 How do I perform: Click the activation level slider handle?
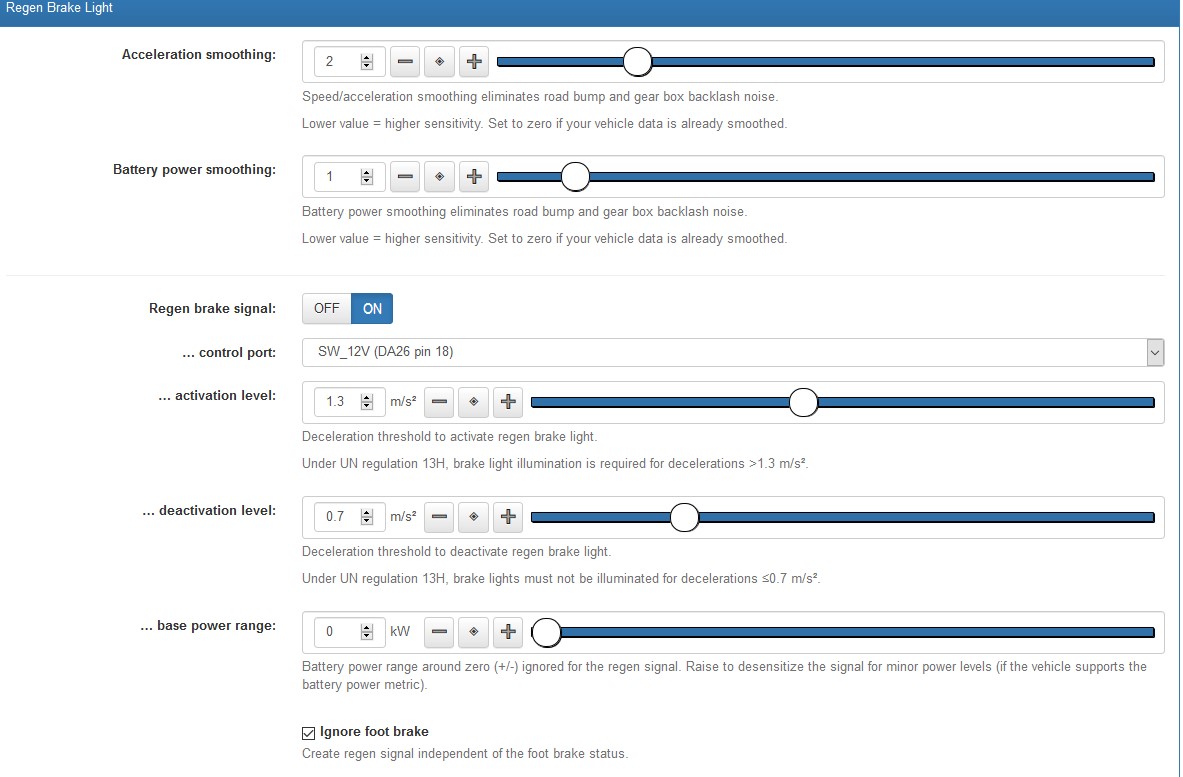803,402
